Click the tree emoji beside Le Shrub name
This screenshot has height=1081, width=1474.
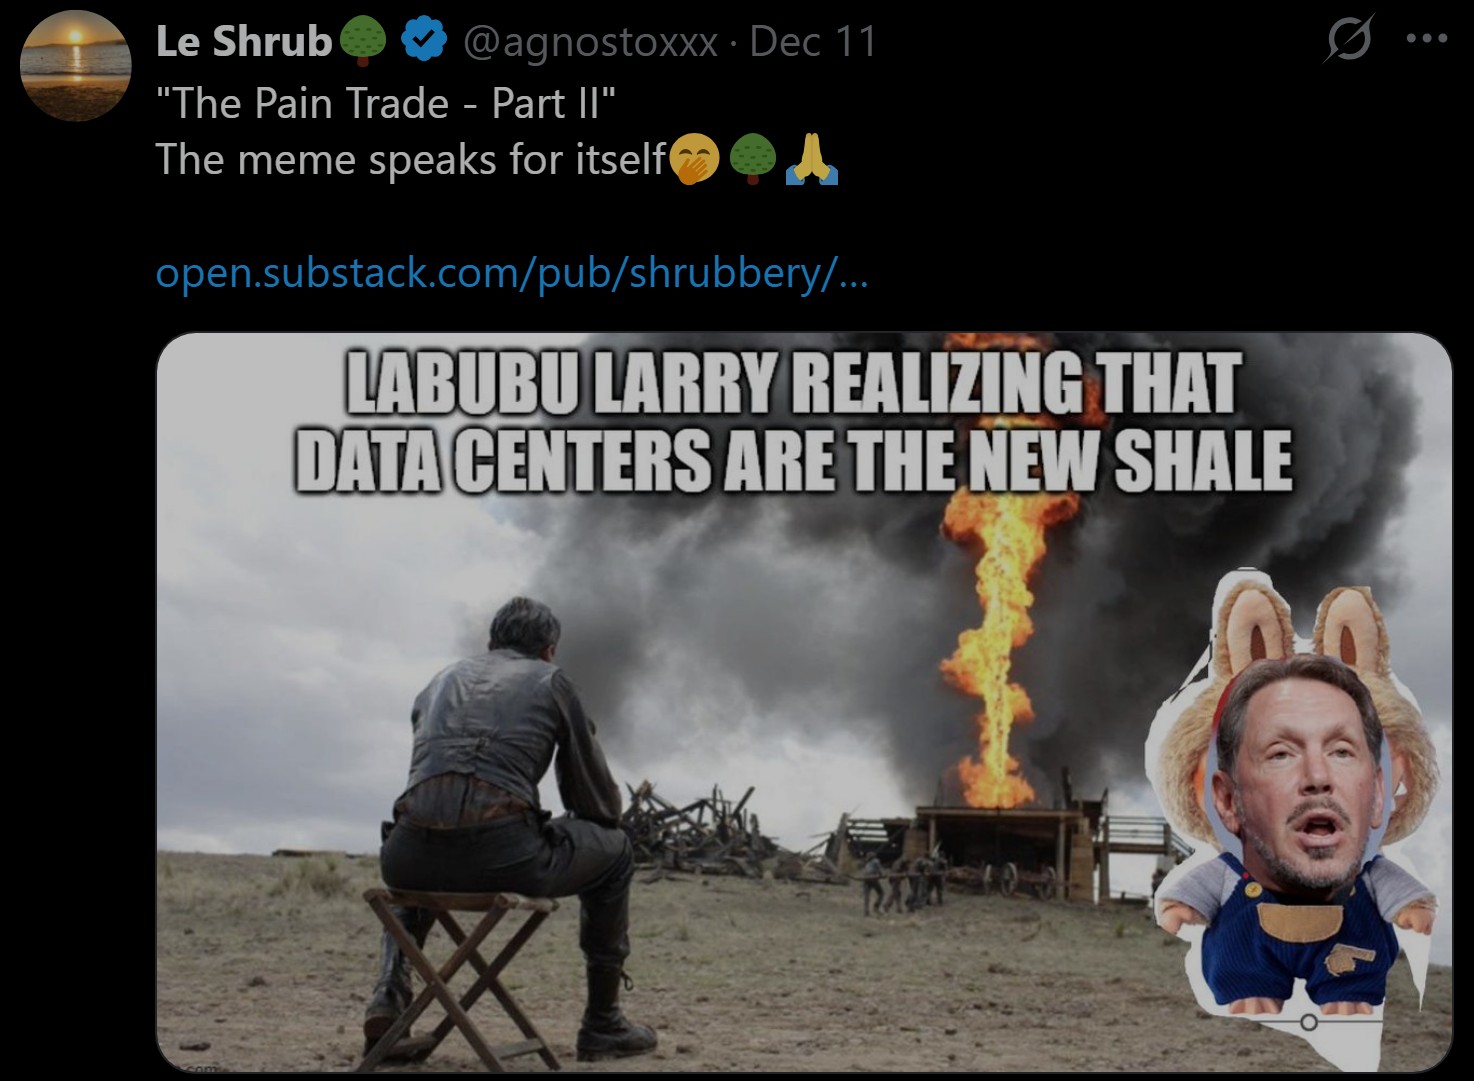click(363, 41)
